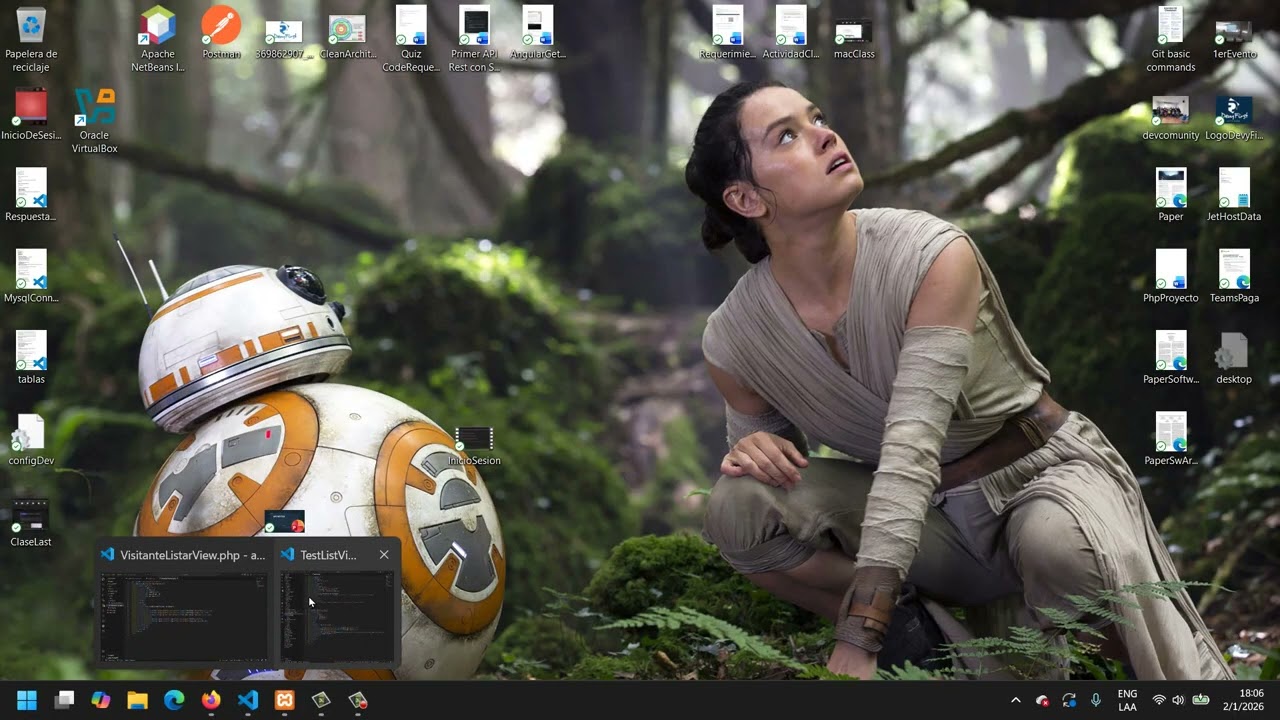Click the taskbar app icon left of red-badged one

tap(321, 700)
